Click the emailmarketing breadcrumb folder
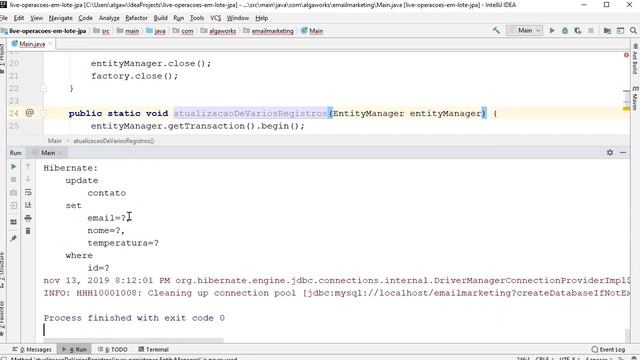The width and height of the screenshot is (640, 360). (269, 31)
